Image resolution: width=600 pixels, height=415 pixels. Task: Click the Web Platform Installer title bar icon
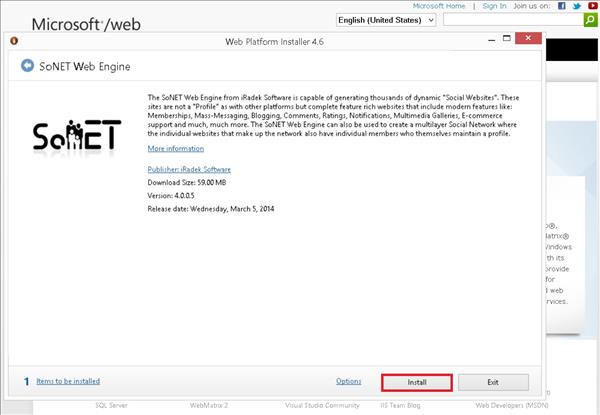[14, 41]
